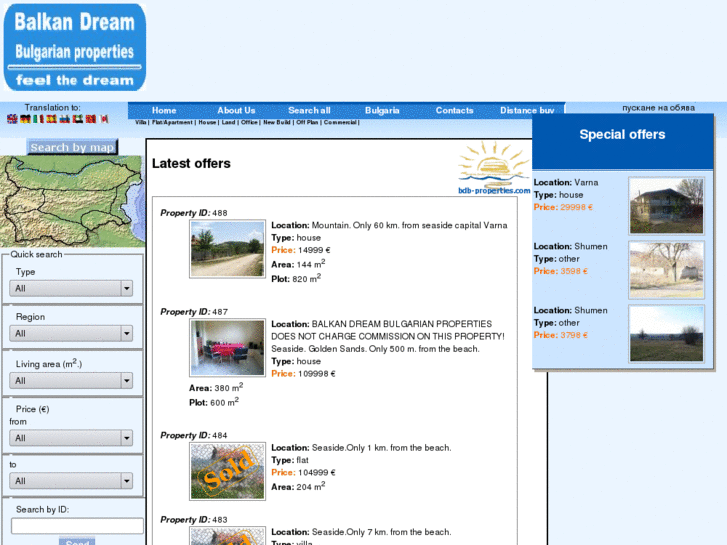Open the About Us menu item

[236, 110]
